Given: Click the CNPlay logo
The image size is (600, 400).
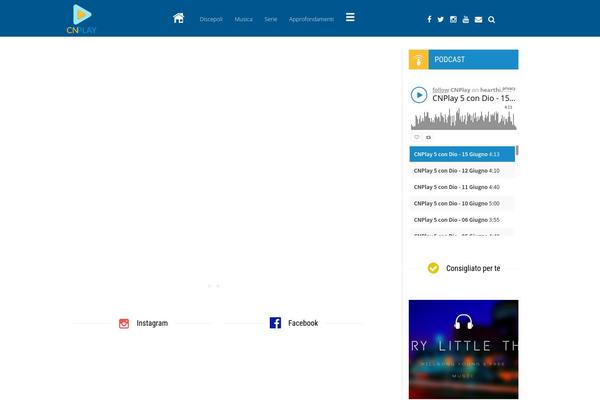Looking at the screenshot, I should [81, 19].
